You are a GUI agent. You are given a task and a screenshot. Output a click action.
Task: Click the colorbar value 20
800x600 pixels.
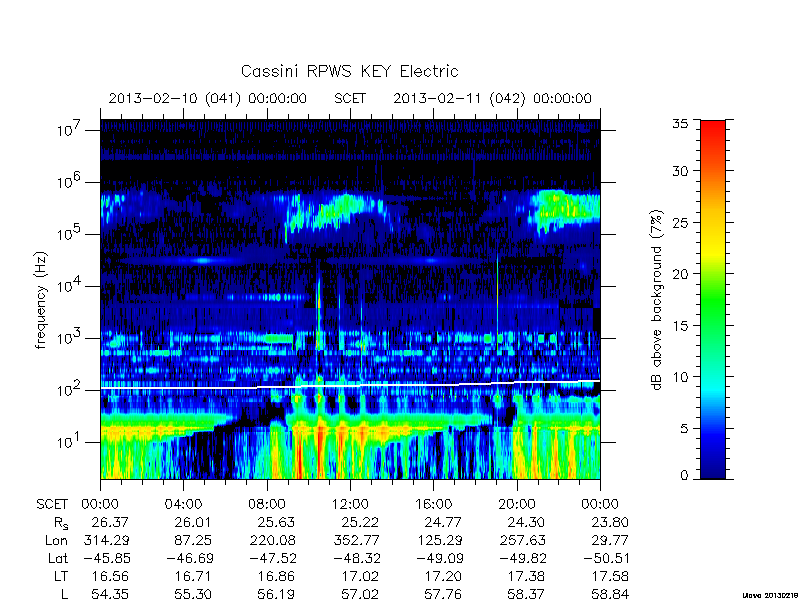680,273
